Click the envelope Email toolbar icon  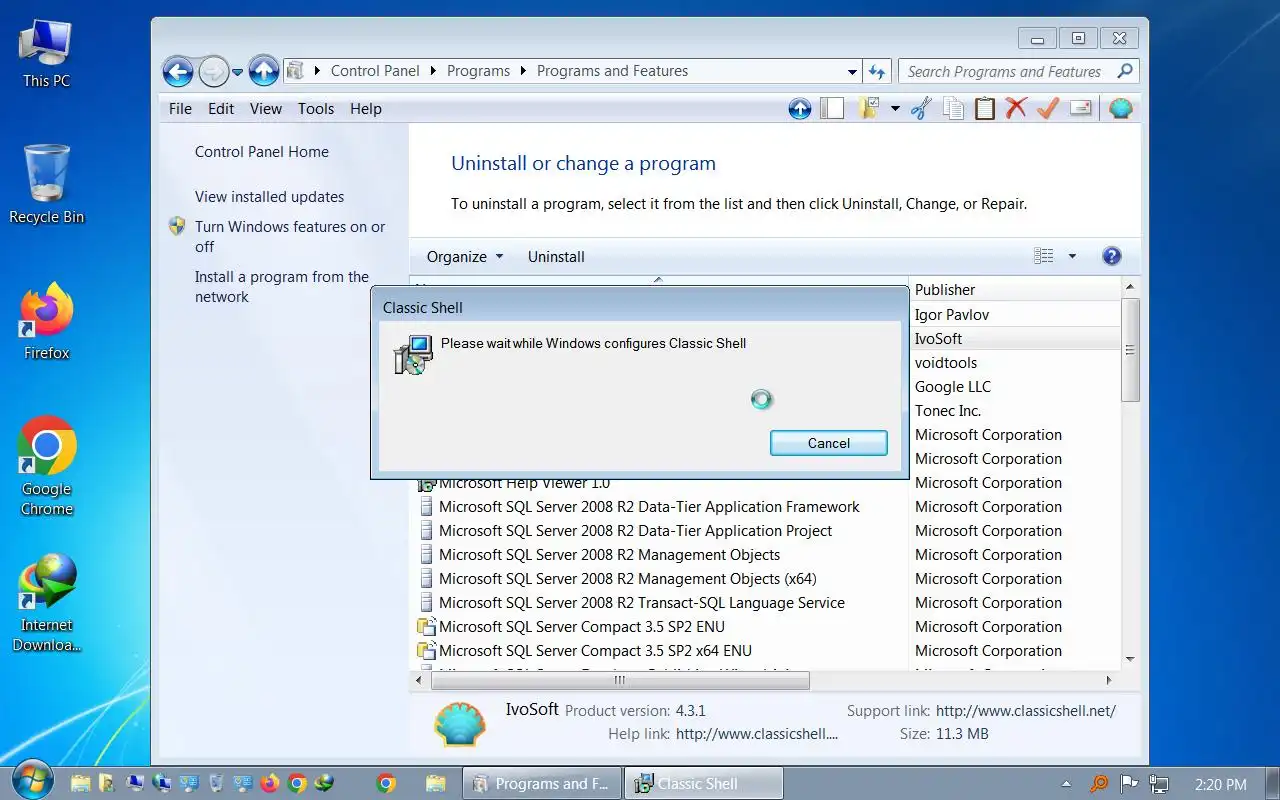tap(1080, 108)
